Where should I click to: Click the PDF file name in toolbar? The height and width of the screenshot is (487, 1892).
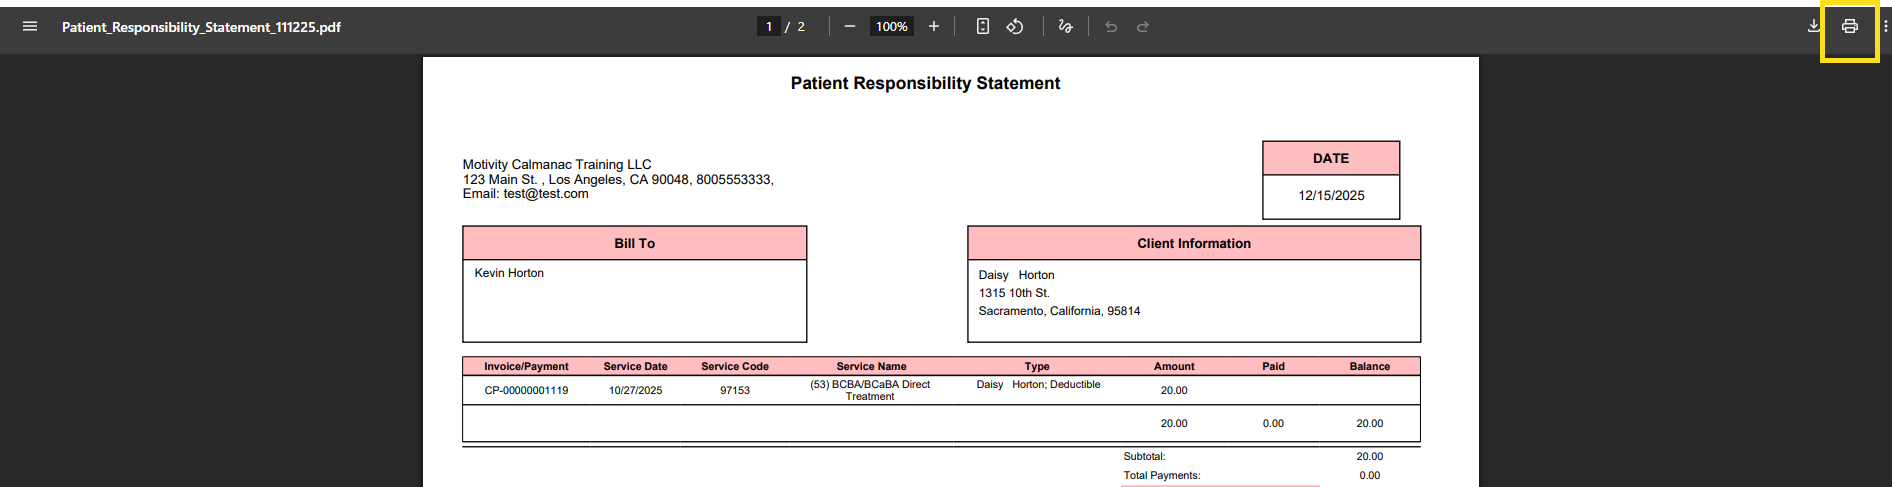(x=201, y=27)
